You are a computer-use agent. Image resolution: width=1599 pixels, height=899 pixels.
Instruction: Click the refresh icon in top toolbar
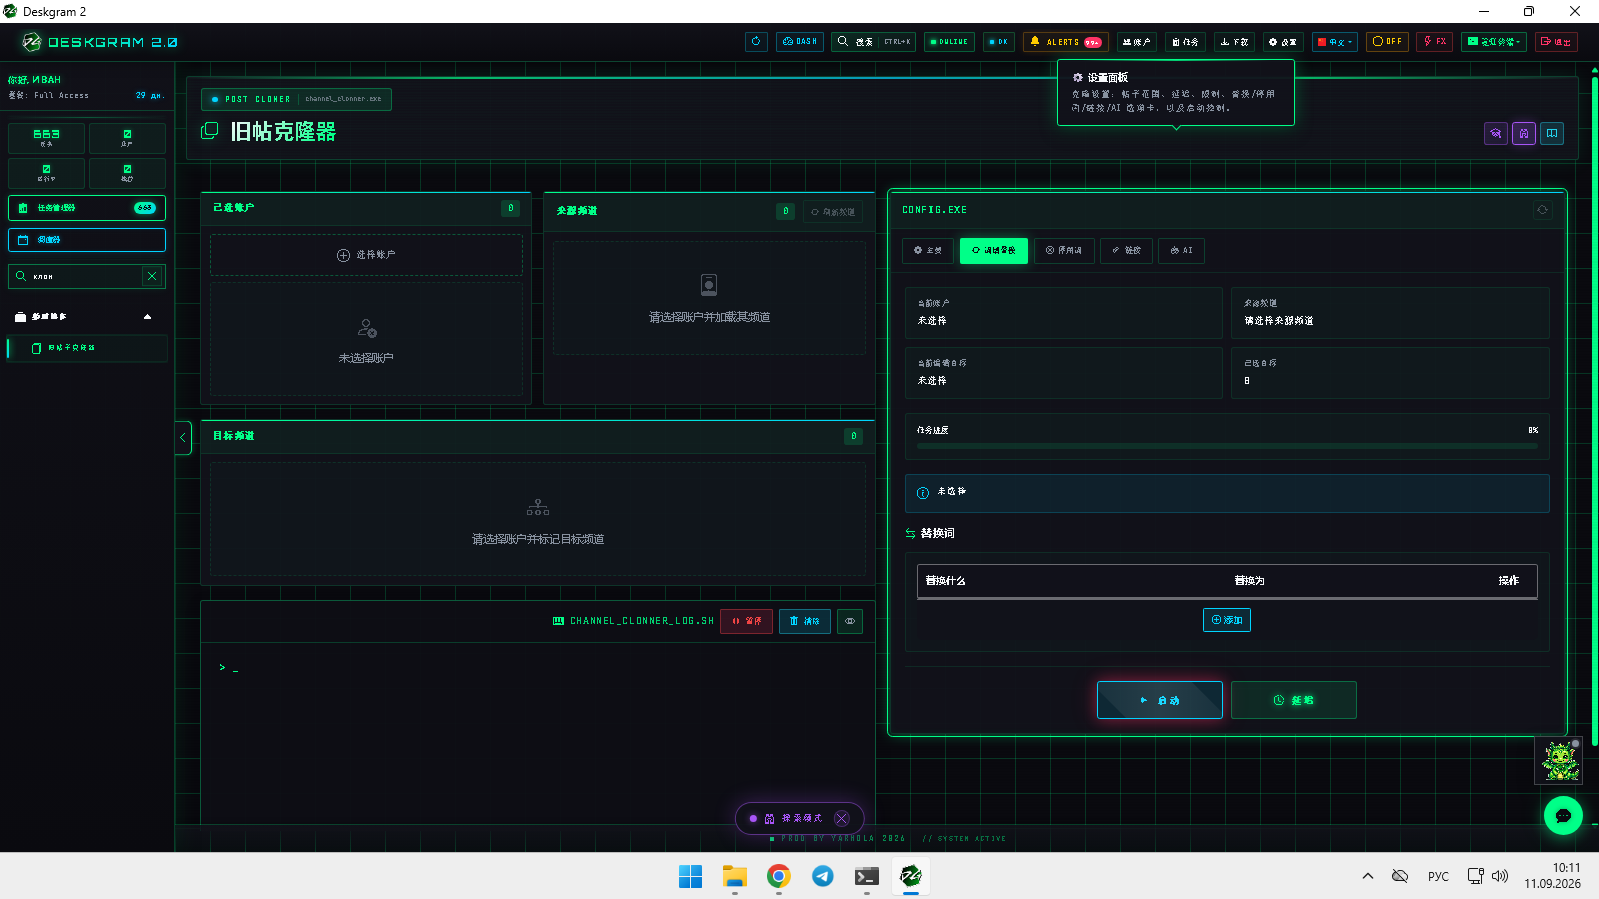(756, 42)
